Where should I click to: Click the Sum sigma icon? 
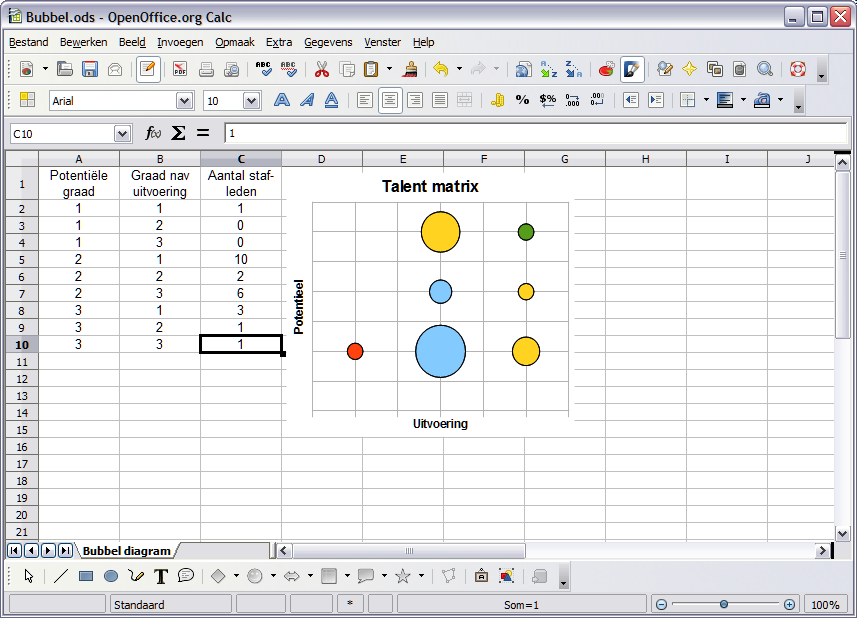tap(178, 133)
